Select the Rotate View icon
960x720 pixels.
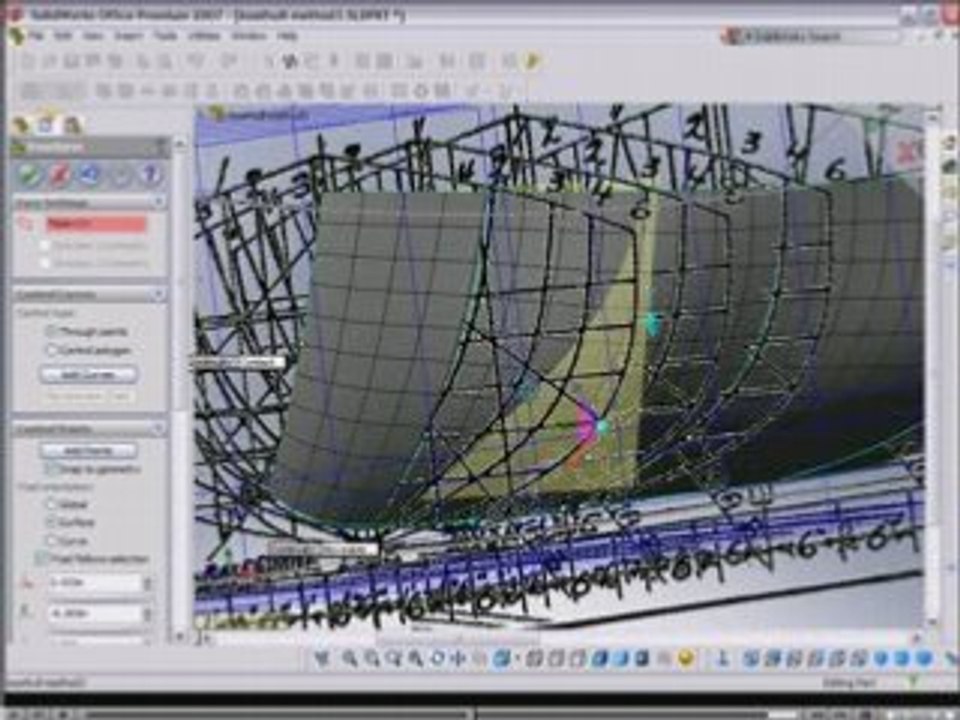(437, 659)
